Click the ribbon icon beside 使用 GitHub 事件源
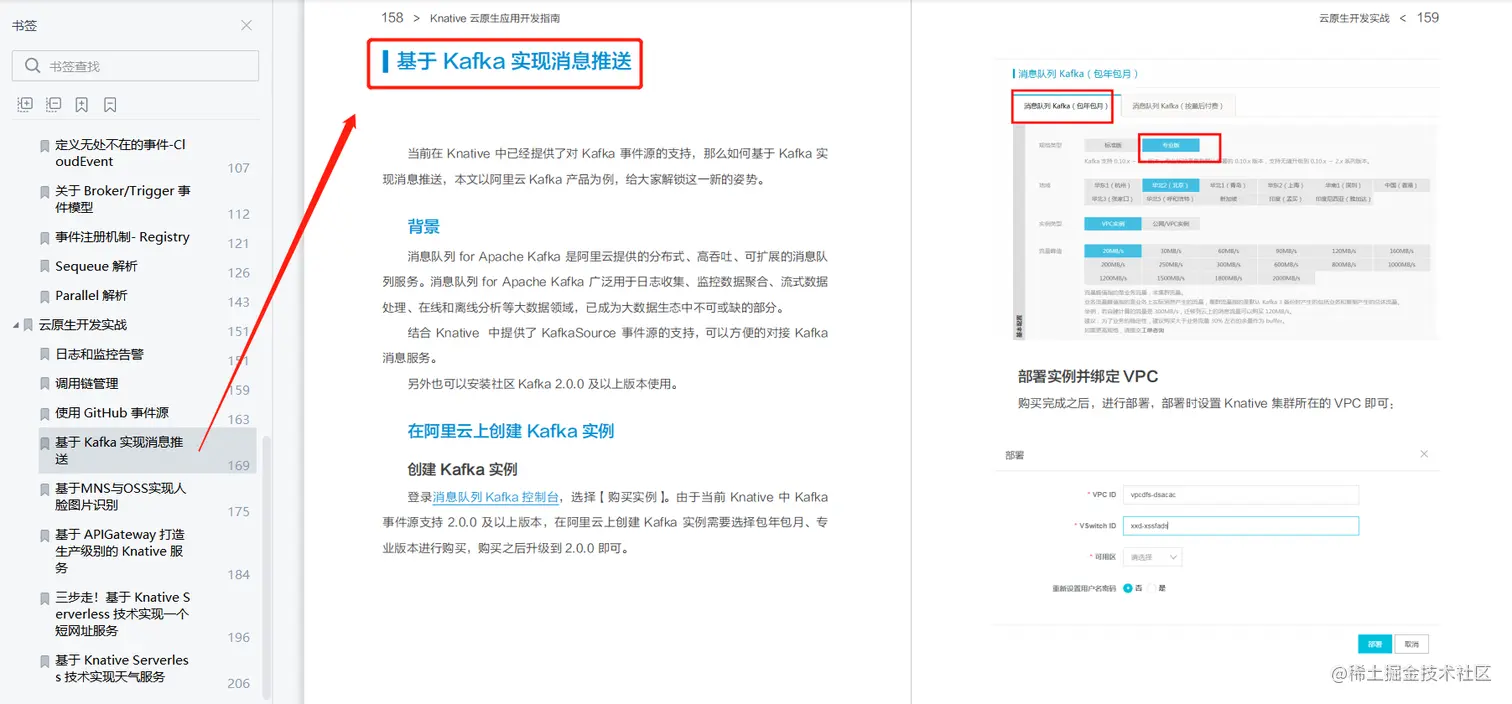The height and width of the screenshot is (704, 1512). (x=44, y=413)
